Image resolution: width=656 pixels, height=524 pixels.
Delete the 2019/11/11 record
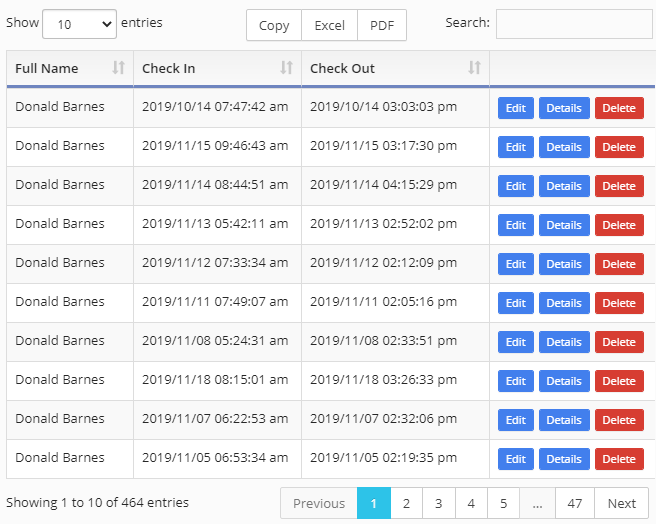click(619, 303)
